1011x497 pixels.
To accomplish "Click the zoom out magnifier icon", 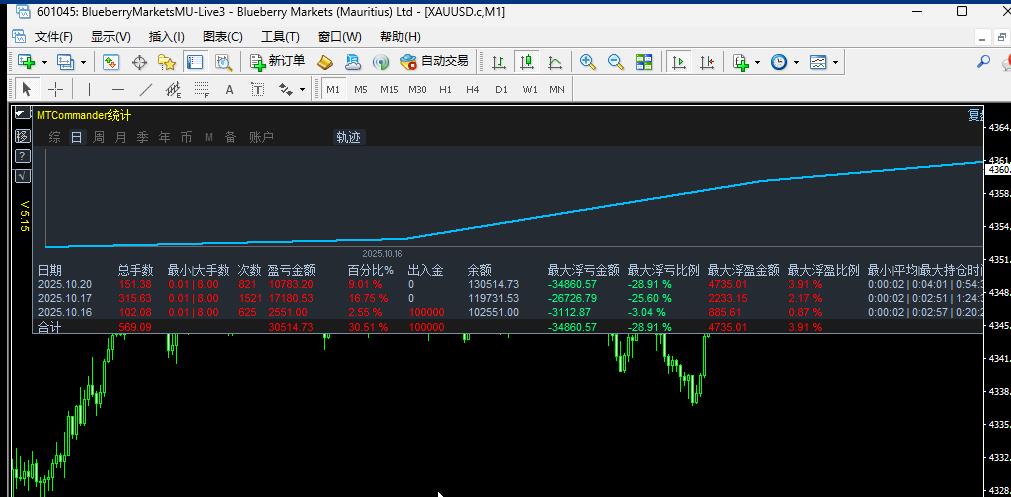I will (x=616, y=62).
